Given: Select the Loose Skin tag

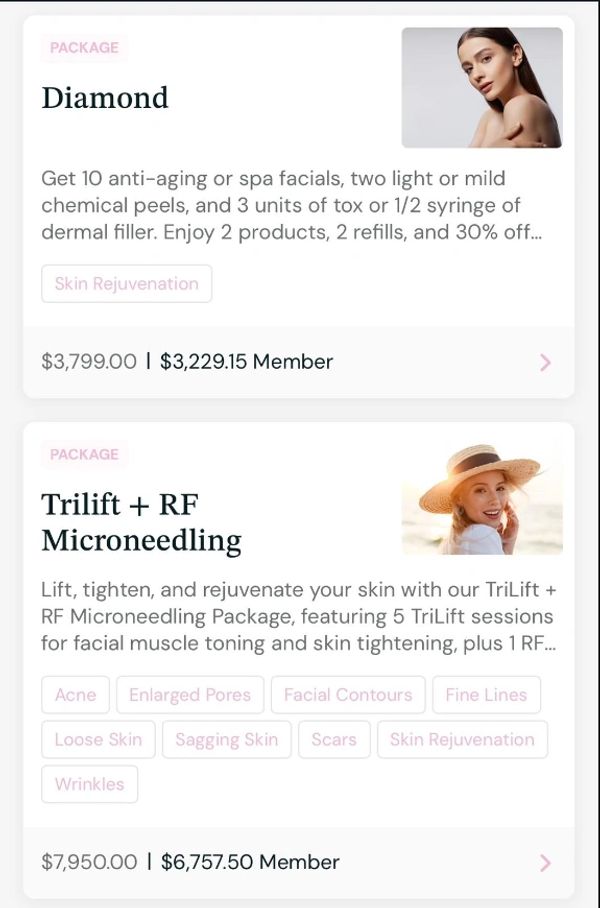Looking at the screenshot, I should point(98,740).
